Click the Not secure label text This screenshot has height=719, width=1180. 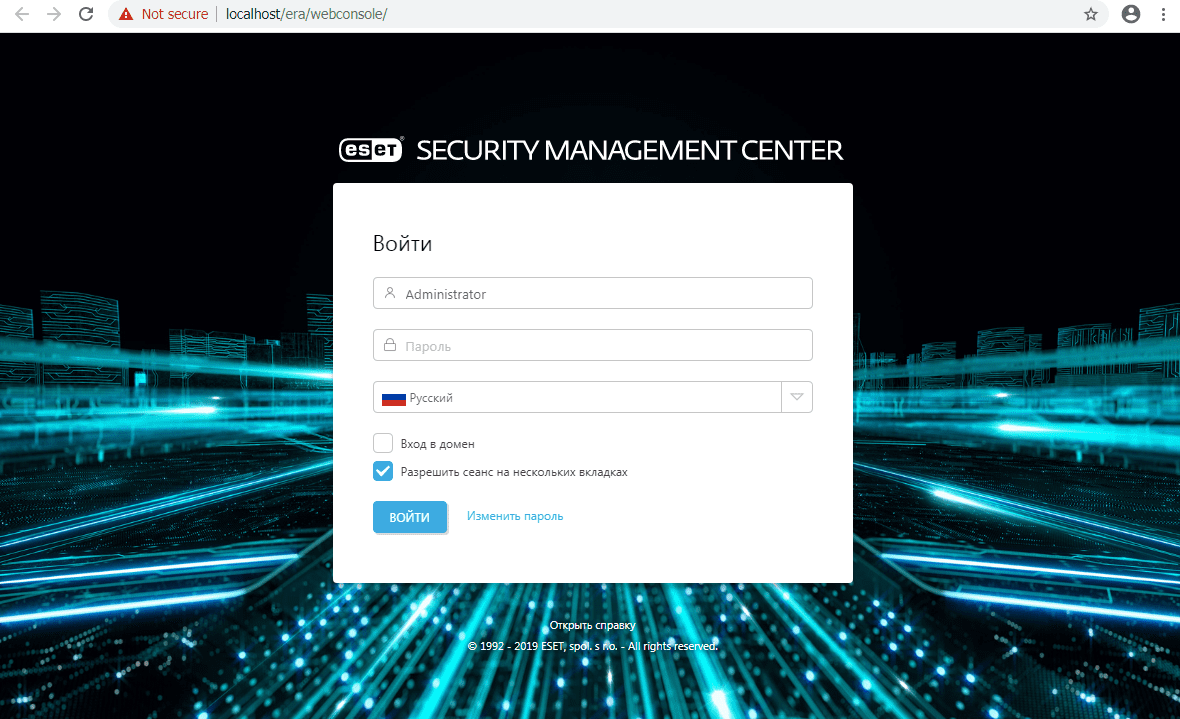click(175, 14)
